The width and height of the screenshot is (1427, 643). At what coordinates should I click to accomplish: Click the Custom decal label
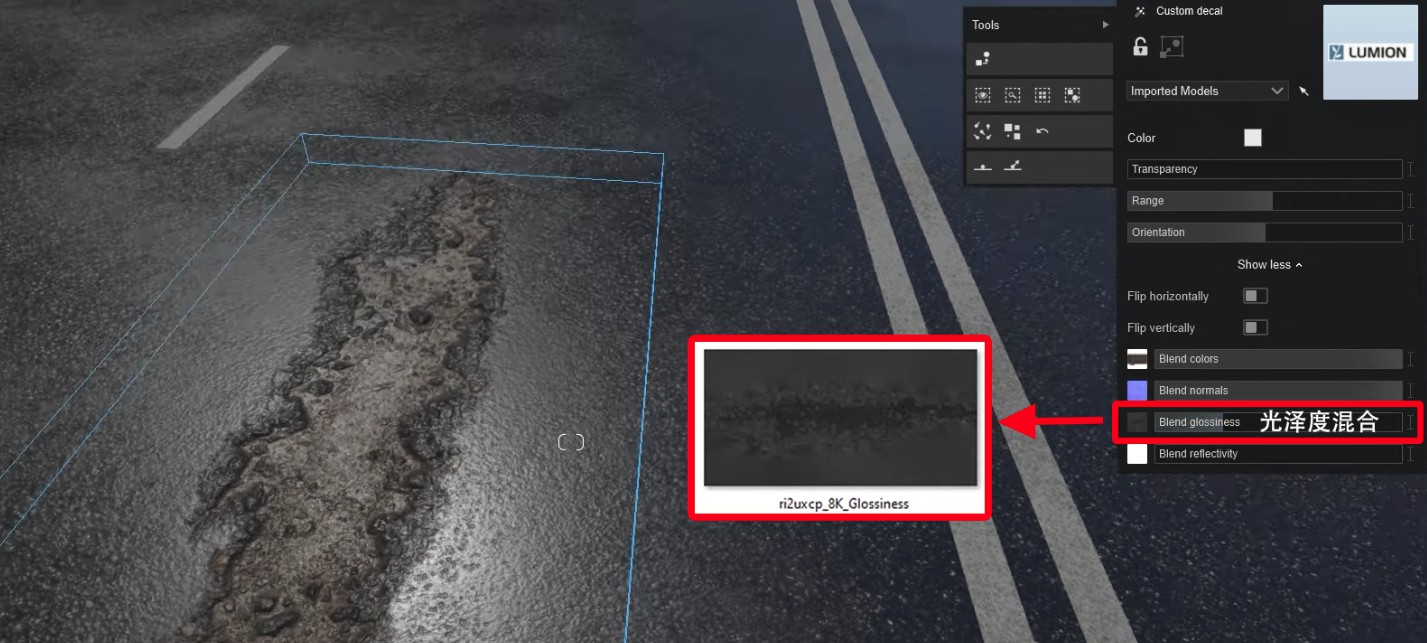point(1189,11)
